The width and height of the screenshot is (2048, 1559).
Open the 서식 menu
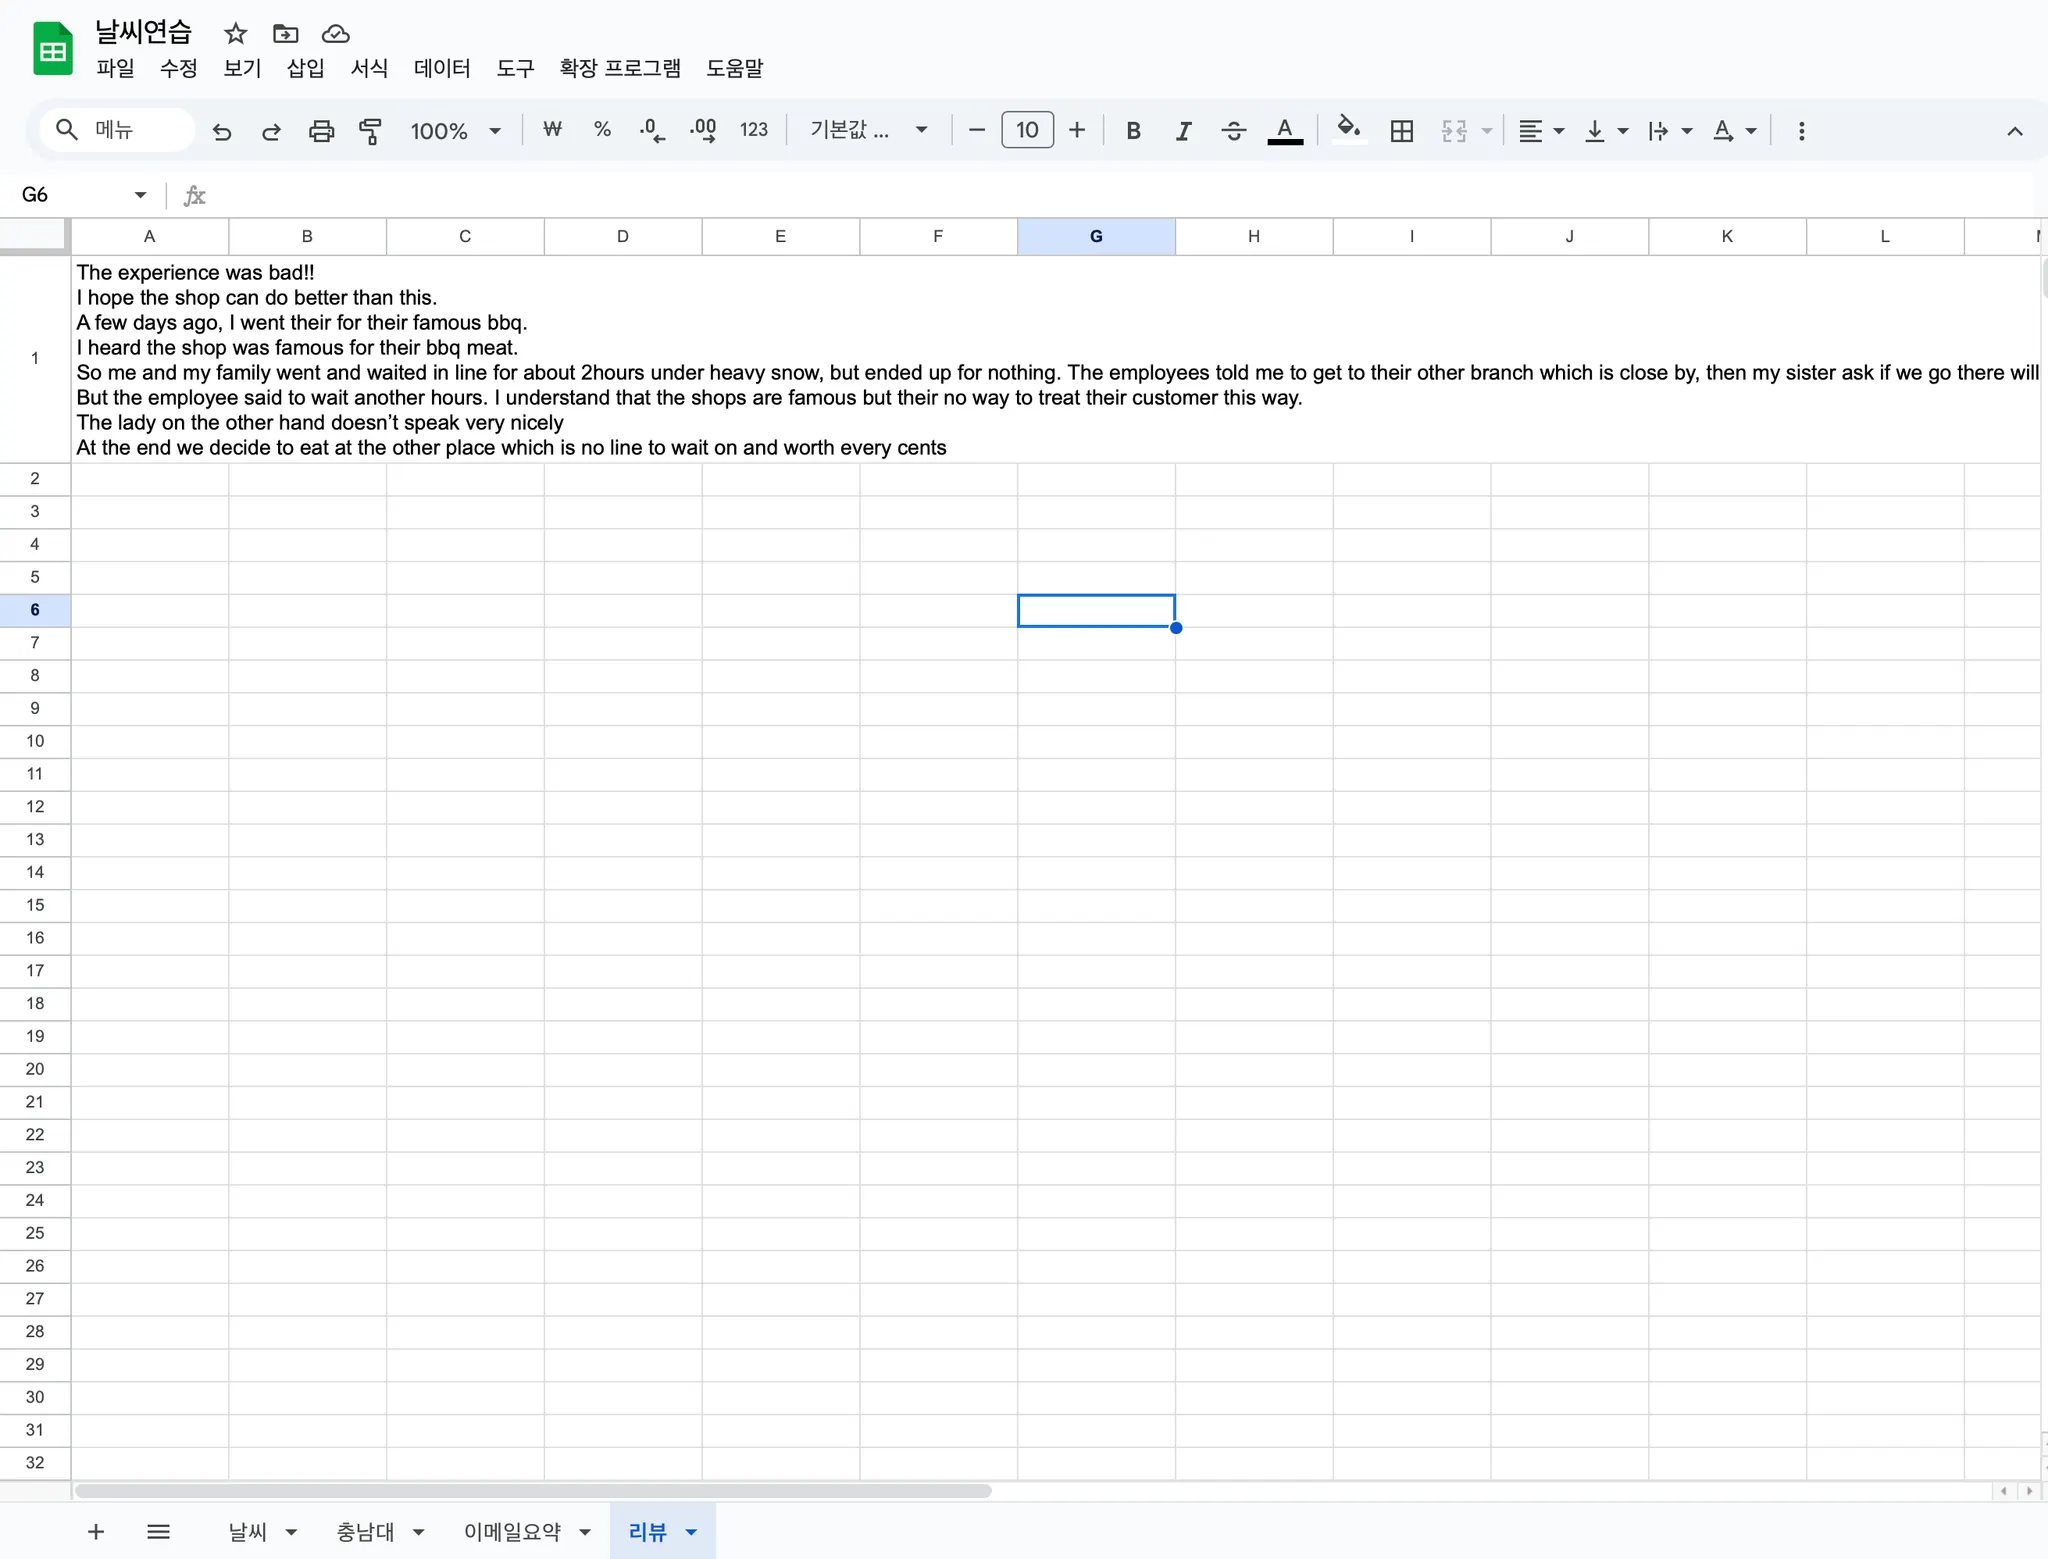click(x=368, y=68)
